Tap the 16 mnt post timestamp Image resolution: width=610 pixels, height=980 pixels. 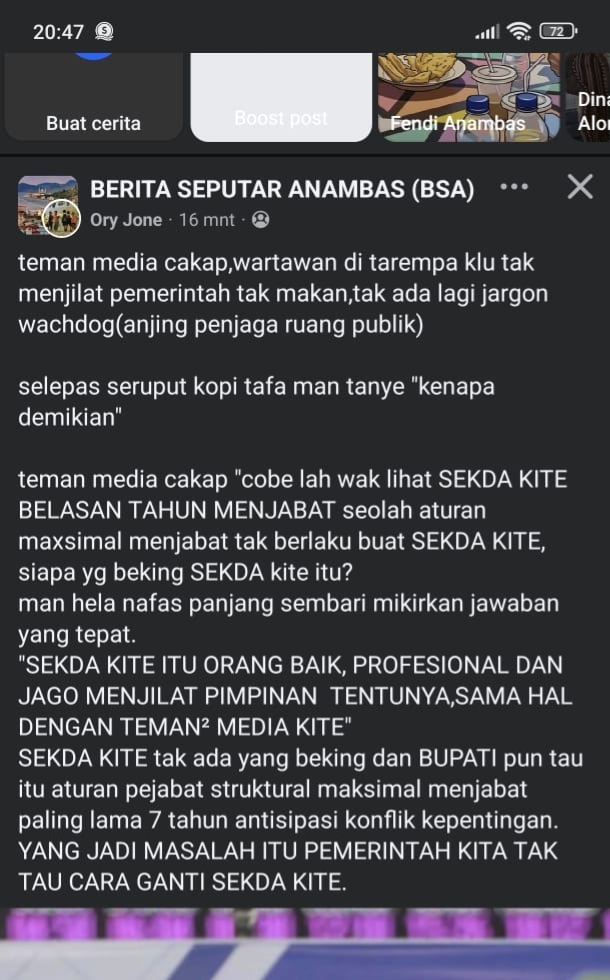(x=206, y=220)
